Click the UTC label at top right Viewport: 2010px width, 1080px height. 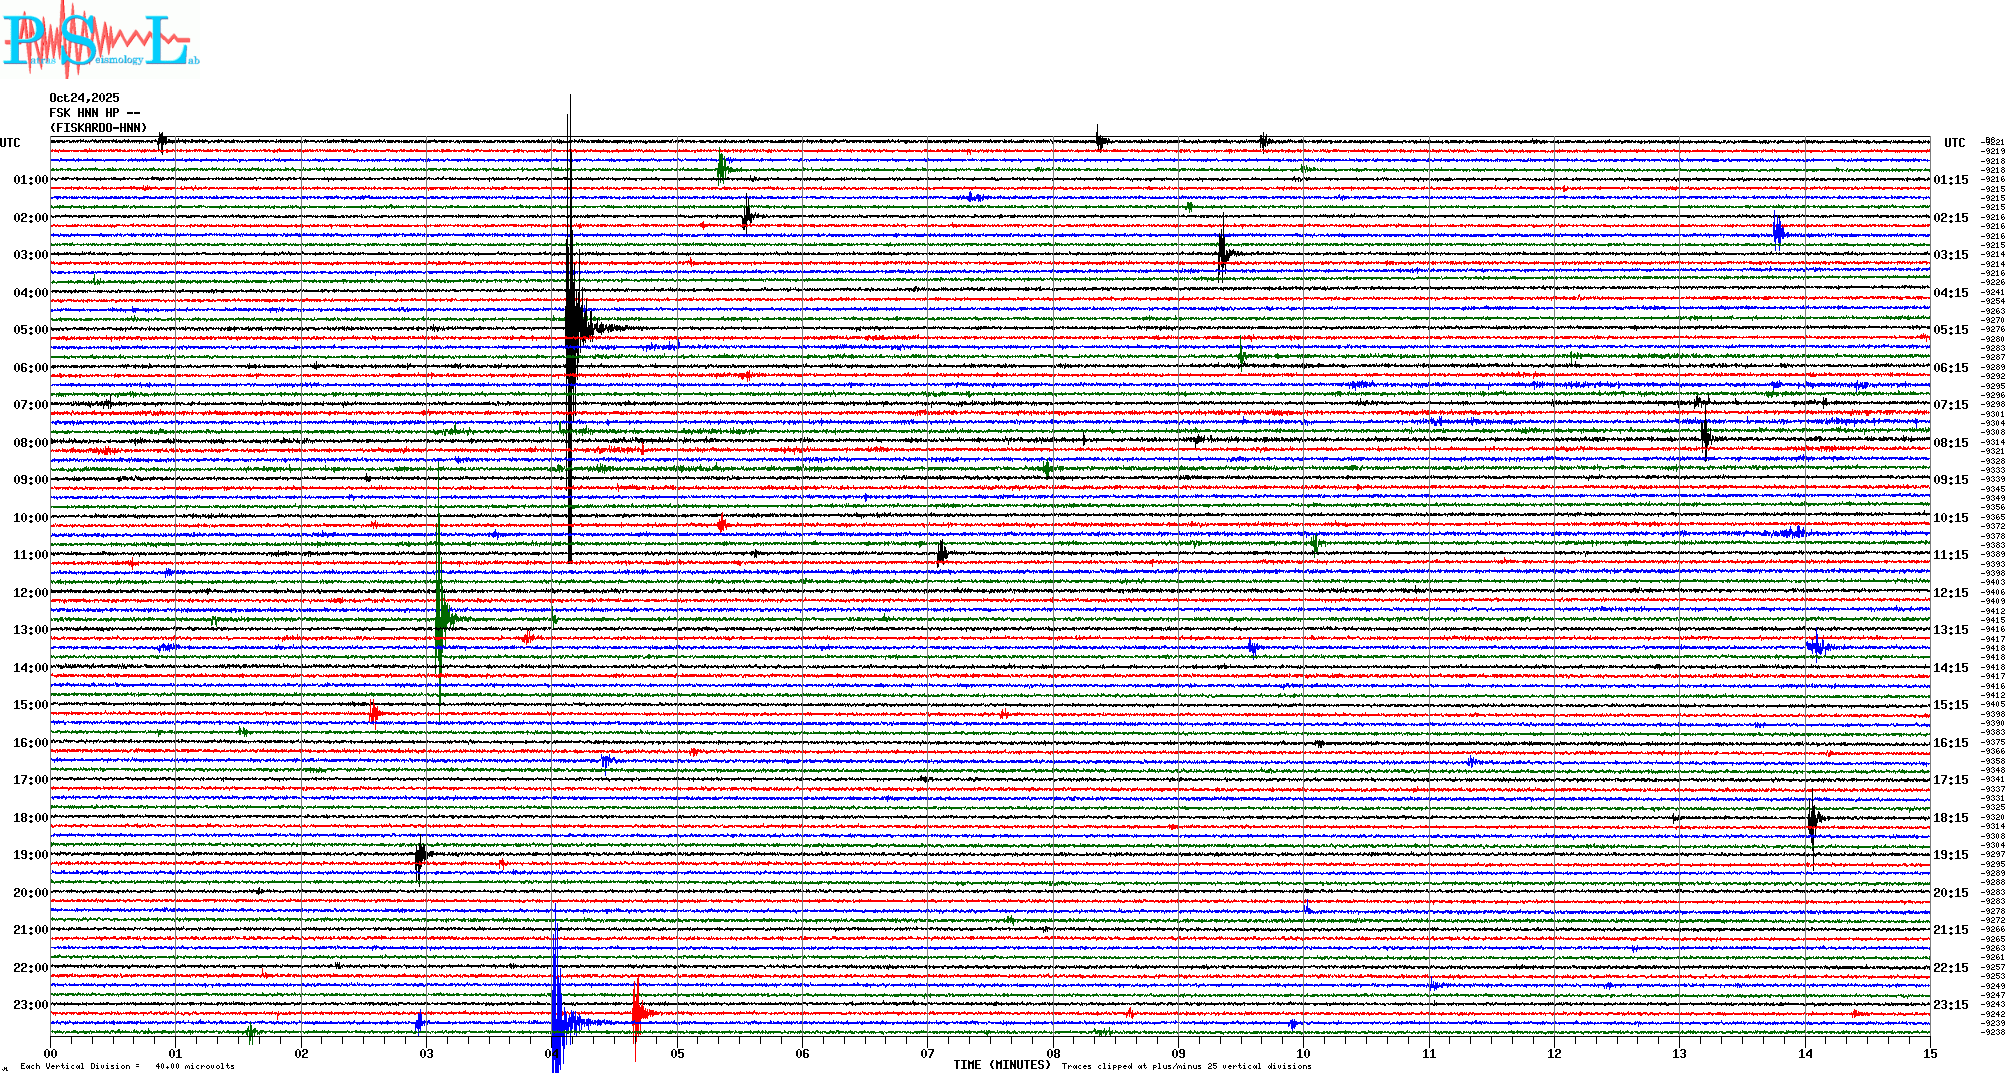tap(1954, 143)
